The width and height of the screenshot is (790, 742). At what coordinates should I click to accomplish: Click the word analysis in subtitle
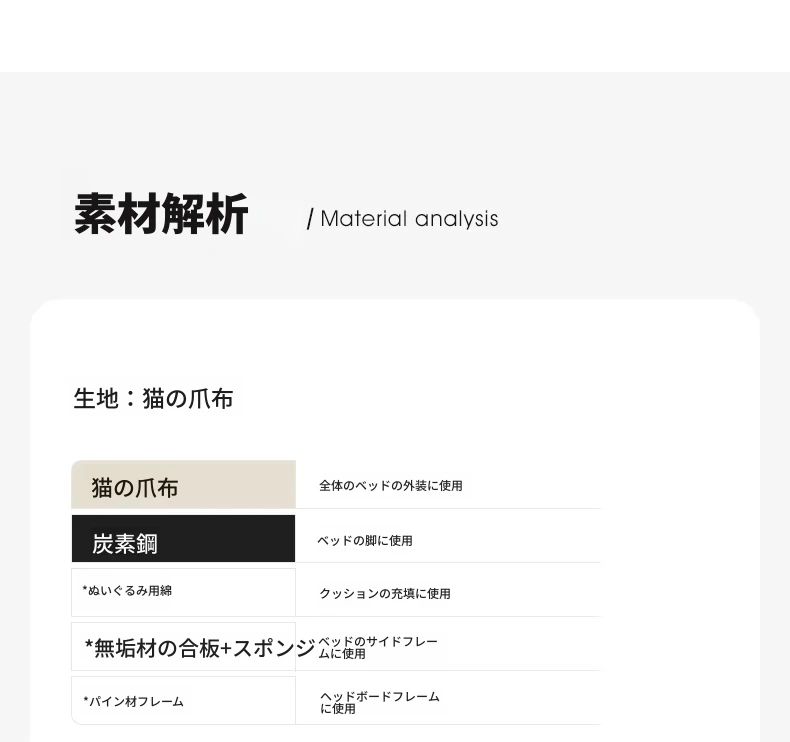pyautogui.click(x=456, y=219)
